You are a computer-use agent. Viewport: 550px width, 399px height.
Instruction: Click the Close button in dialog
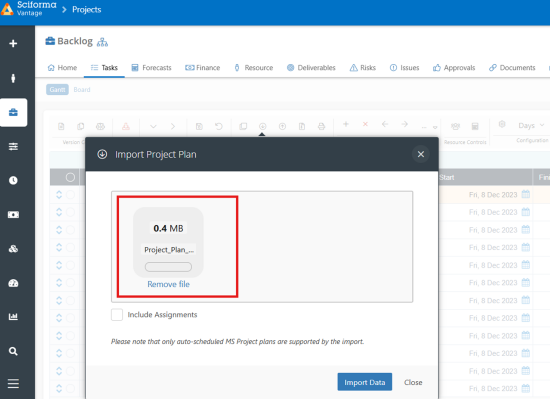(x=413, y=382)
